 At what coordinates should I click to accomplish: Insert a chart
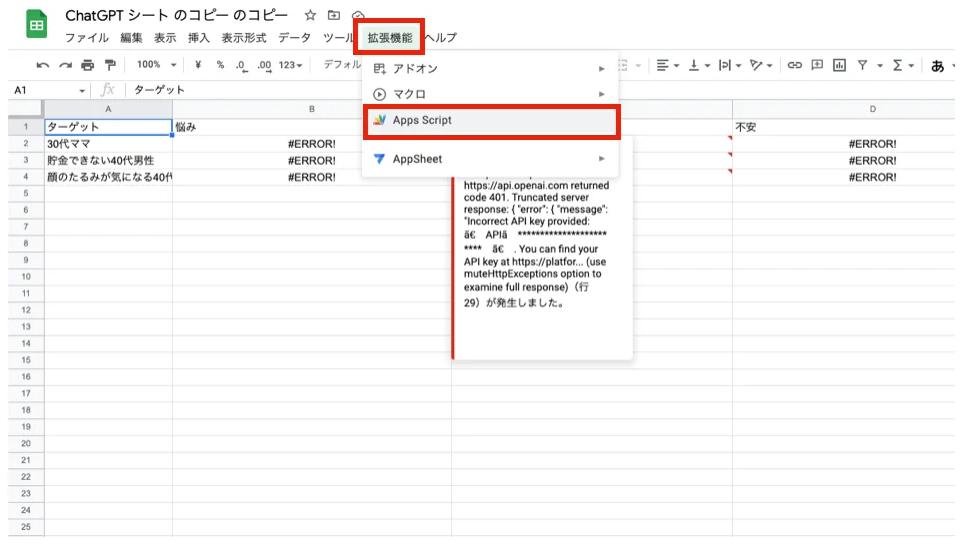(x=839, y=65)
